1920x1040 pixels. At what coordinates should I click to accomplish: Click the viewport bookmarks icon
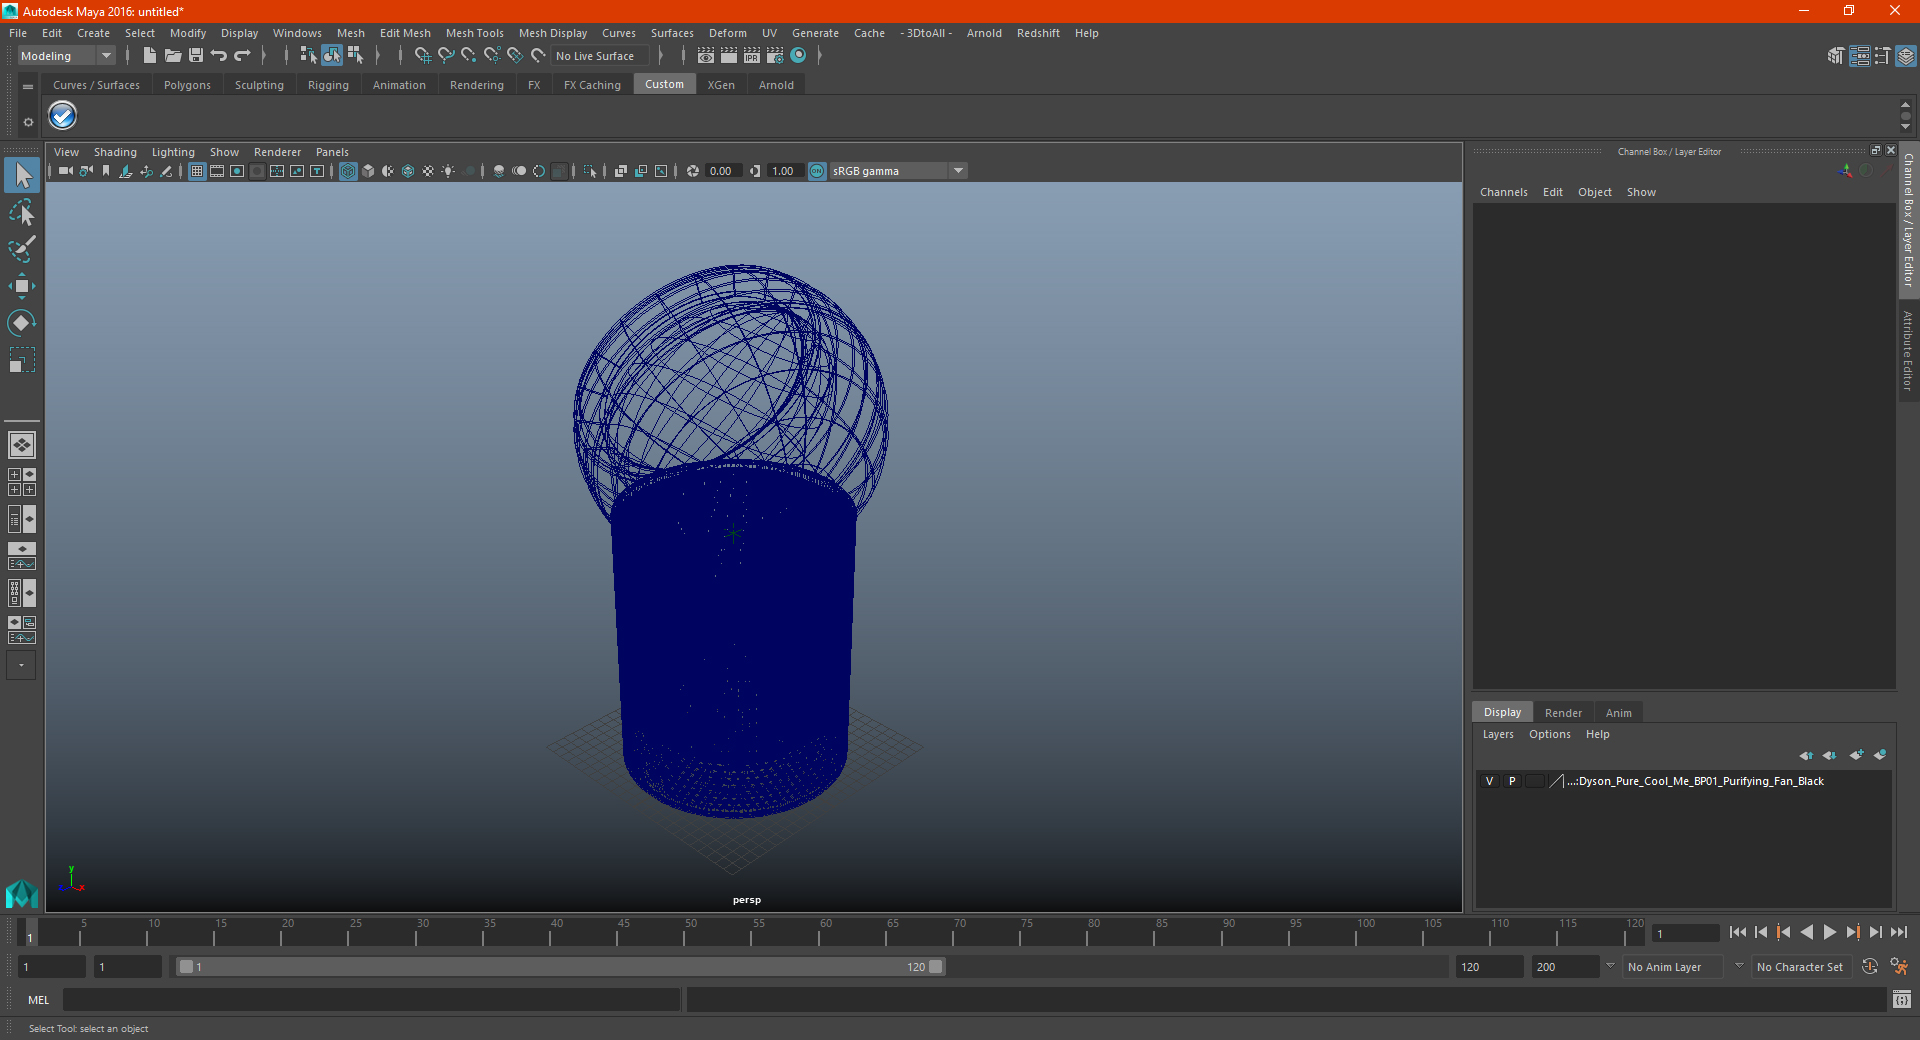point(106,171)
